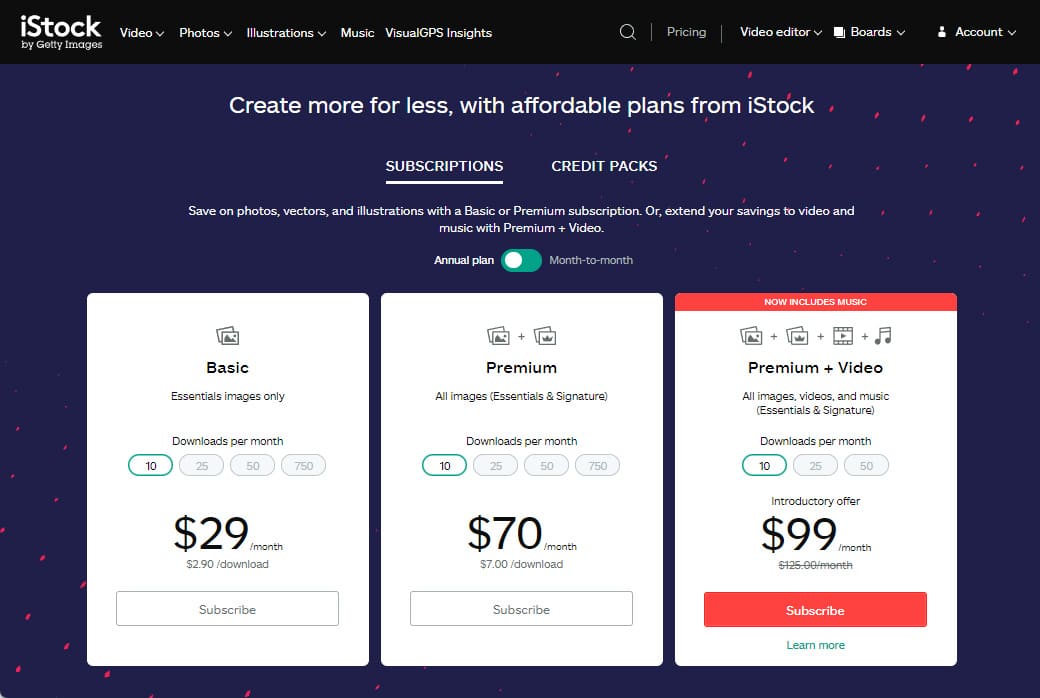Click the music note icon on Premium + Video
The image size is (1040, 698).
(881, 337)
